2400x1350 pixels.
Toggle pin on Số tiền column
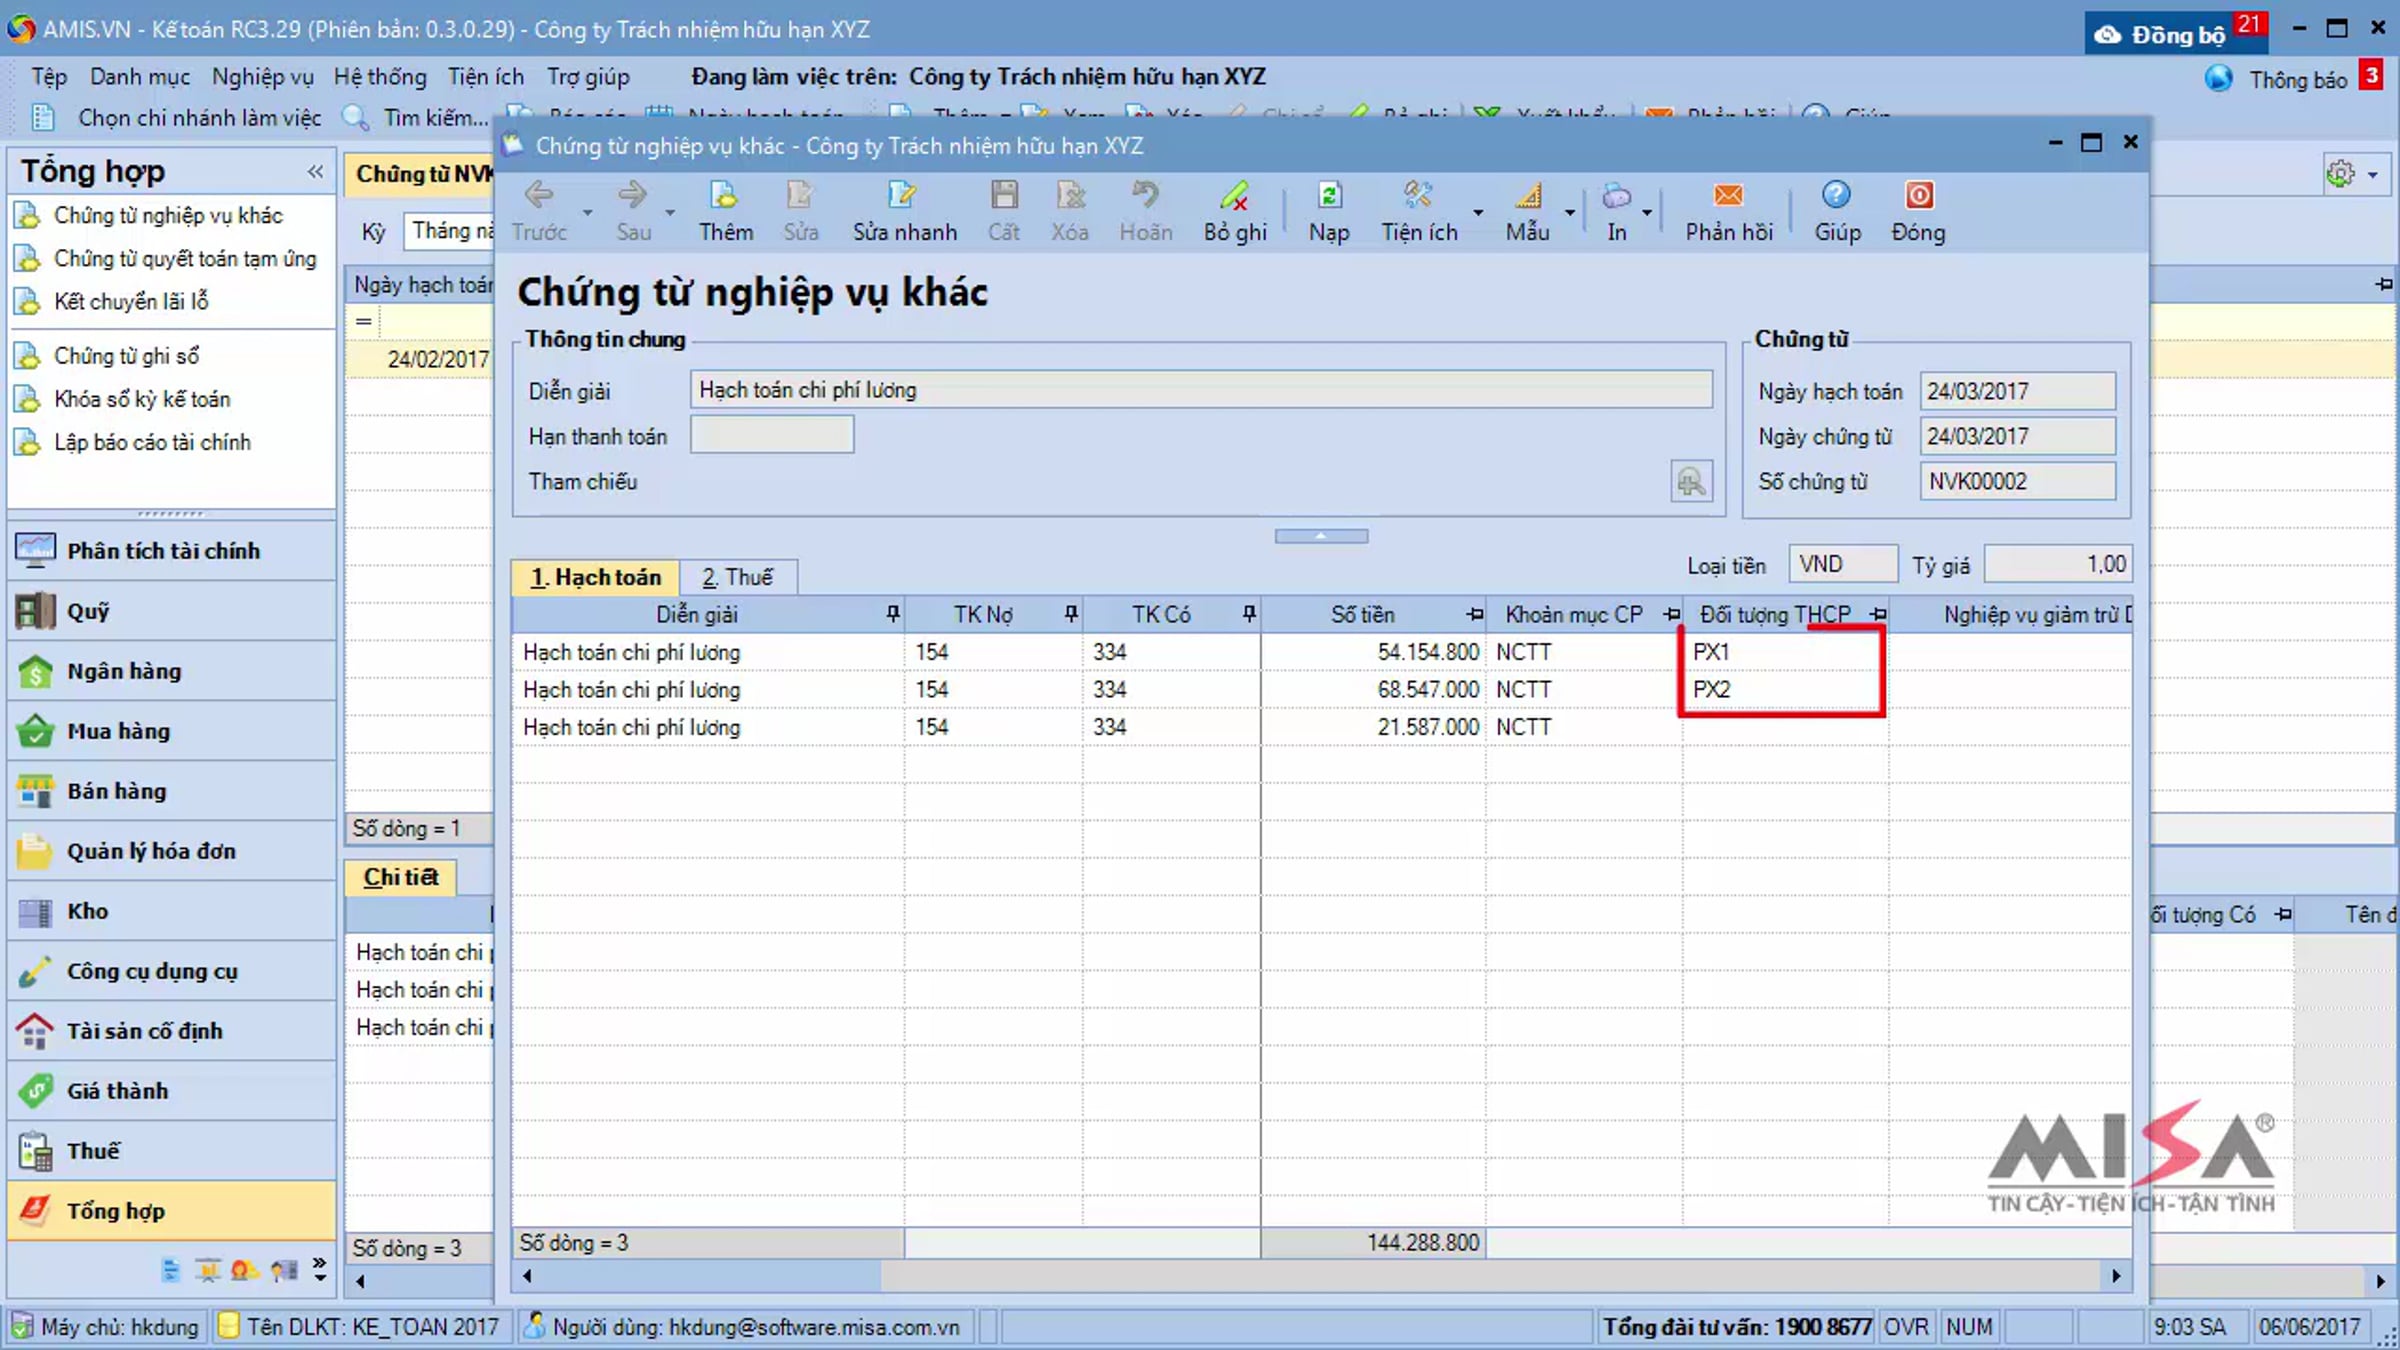click(x=1475, y=614)
